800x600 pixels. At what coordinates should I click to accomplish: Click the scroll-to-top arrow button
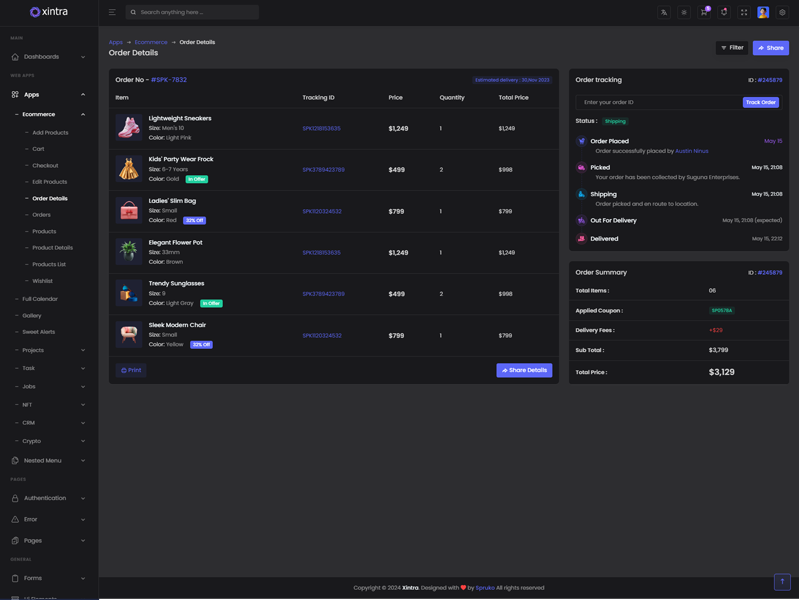[782, 582]
